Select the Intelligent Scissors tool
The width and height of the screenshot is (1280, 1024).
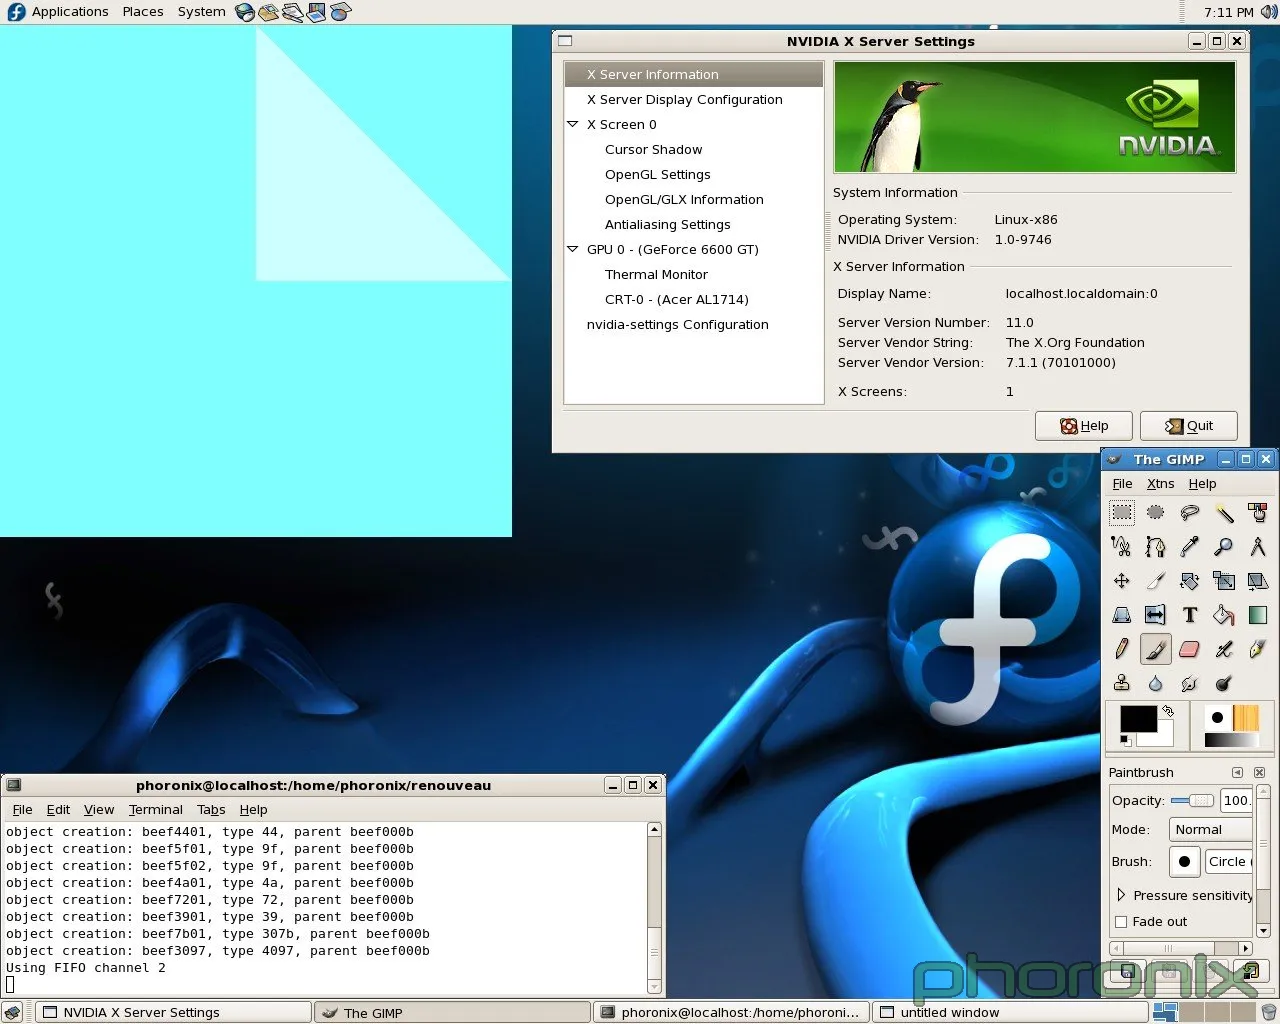pos(1122,547)
